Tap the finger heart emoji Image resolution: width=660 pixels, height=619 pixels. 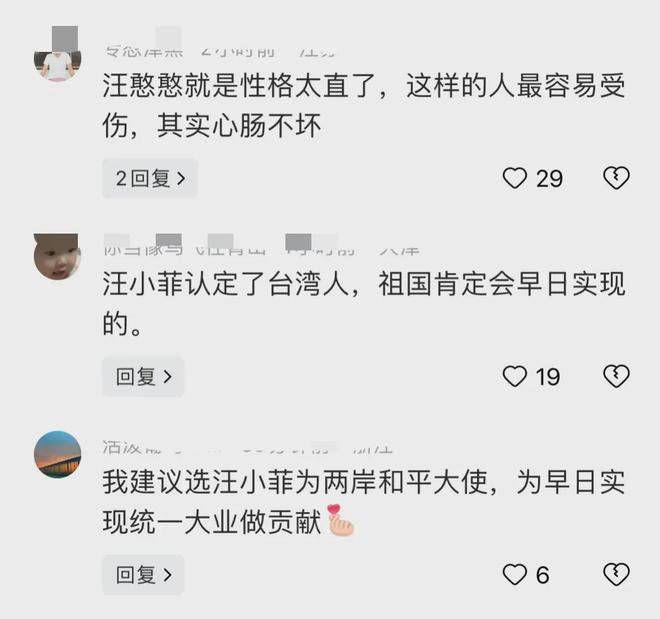point(341,520)
